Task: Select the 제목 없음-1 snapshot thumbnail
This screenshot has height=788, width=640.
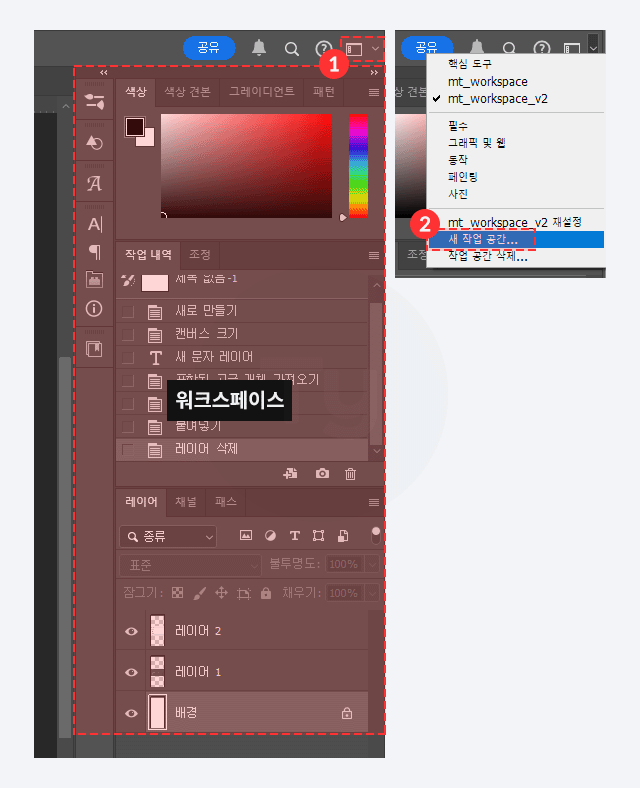Action: (x=155, y=283)
